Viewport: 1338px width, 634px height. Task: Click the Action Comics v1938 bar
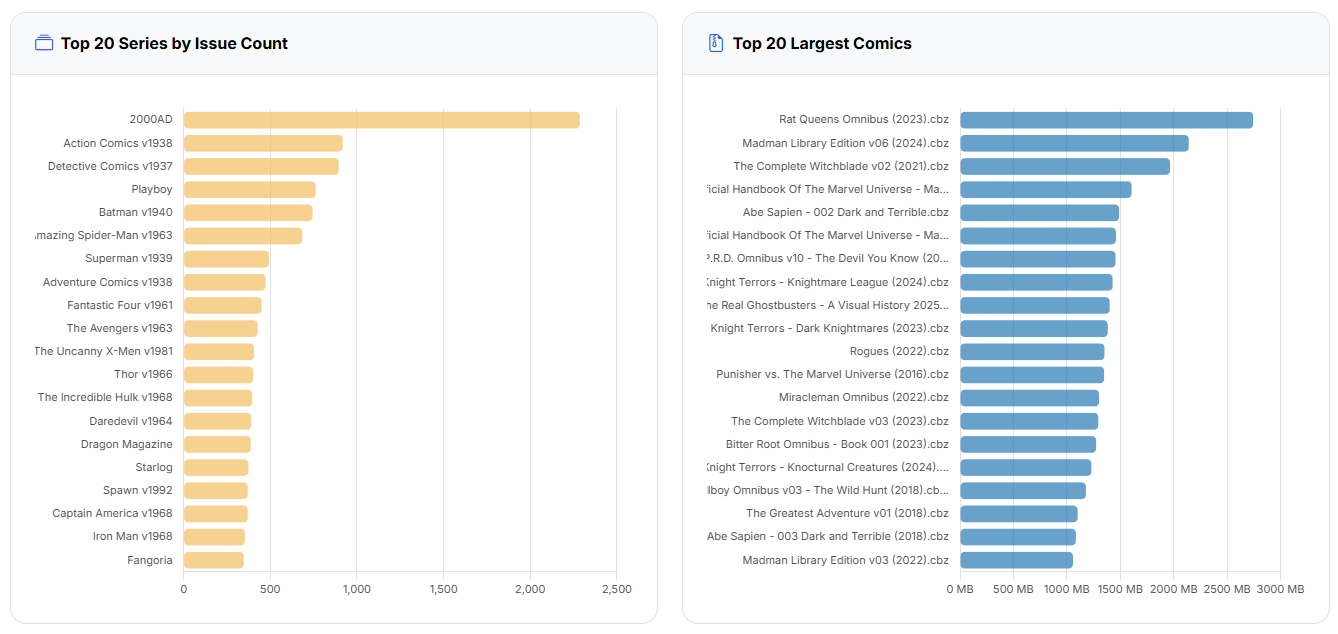[263, 143]
